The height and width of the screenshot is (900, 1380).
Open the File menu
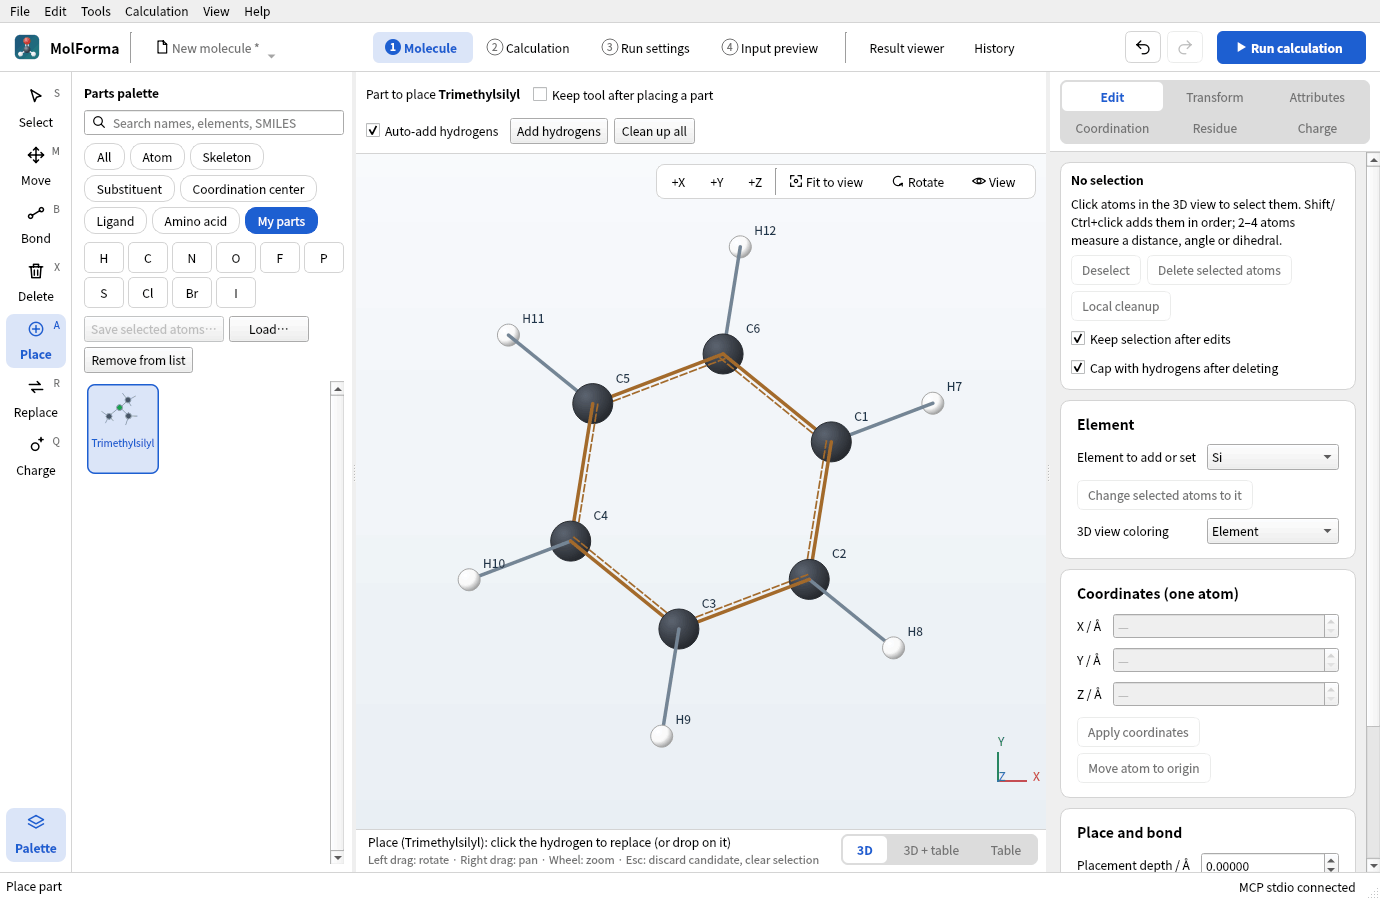pos(20,11)
